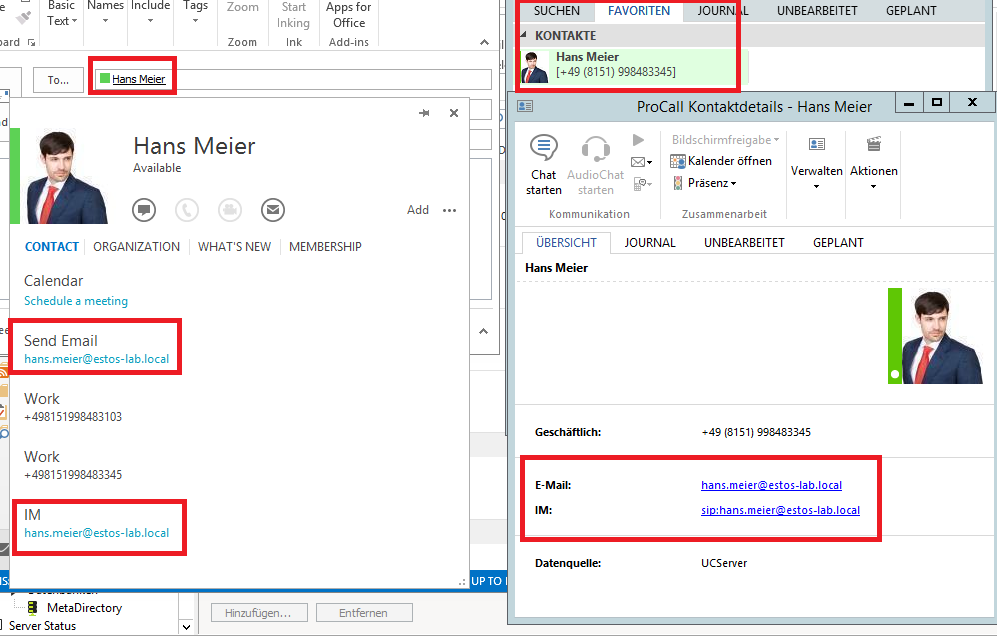Click the Chat starten speech bubble icon
997x639 pixels.
[x=544, y=148]
